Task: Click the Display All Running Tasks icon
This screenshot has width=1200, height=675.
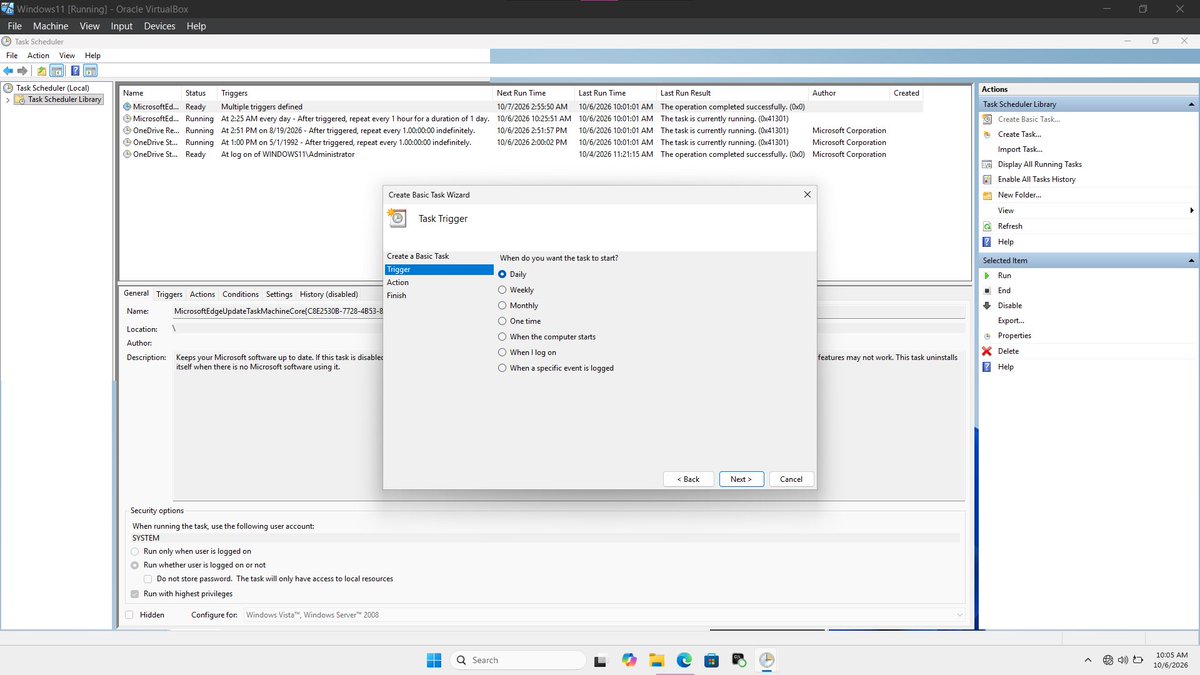Action: point(987,164)
